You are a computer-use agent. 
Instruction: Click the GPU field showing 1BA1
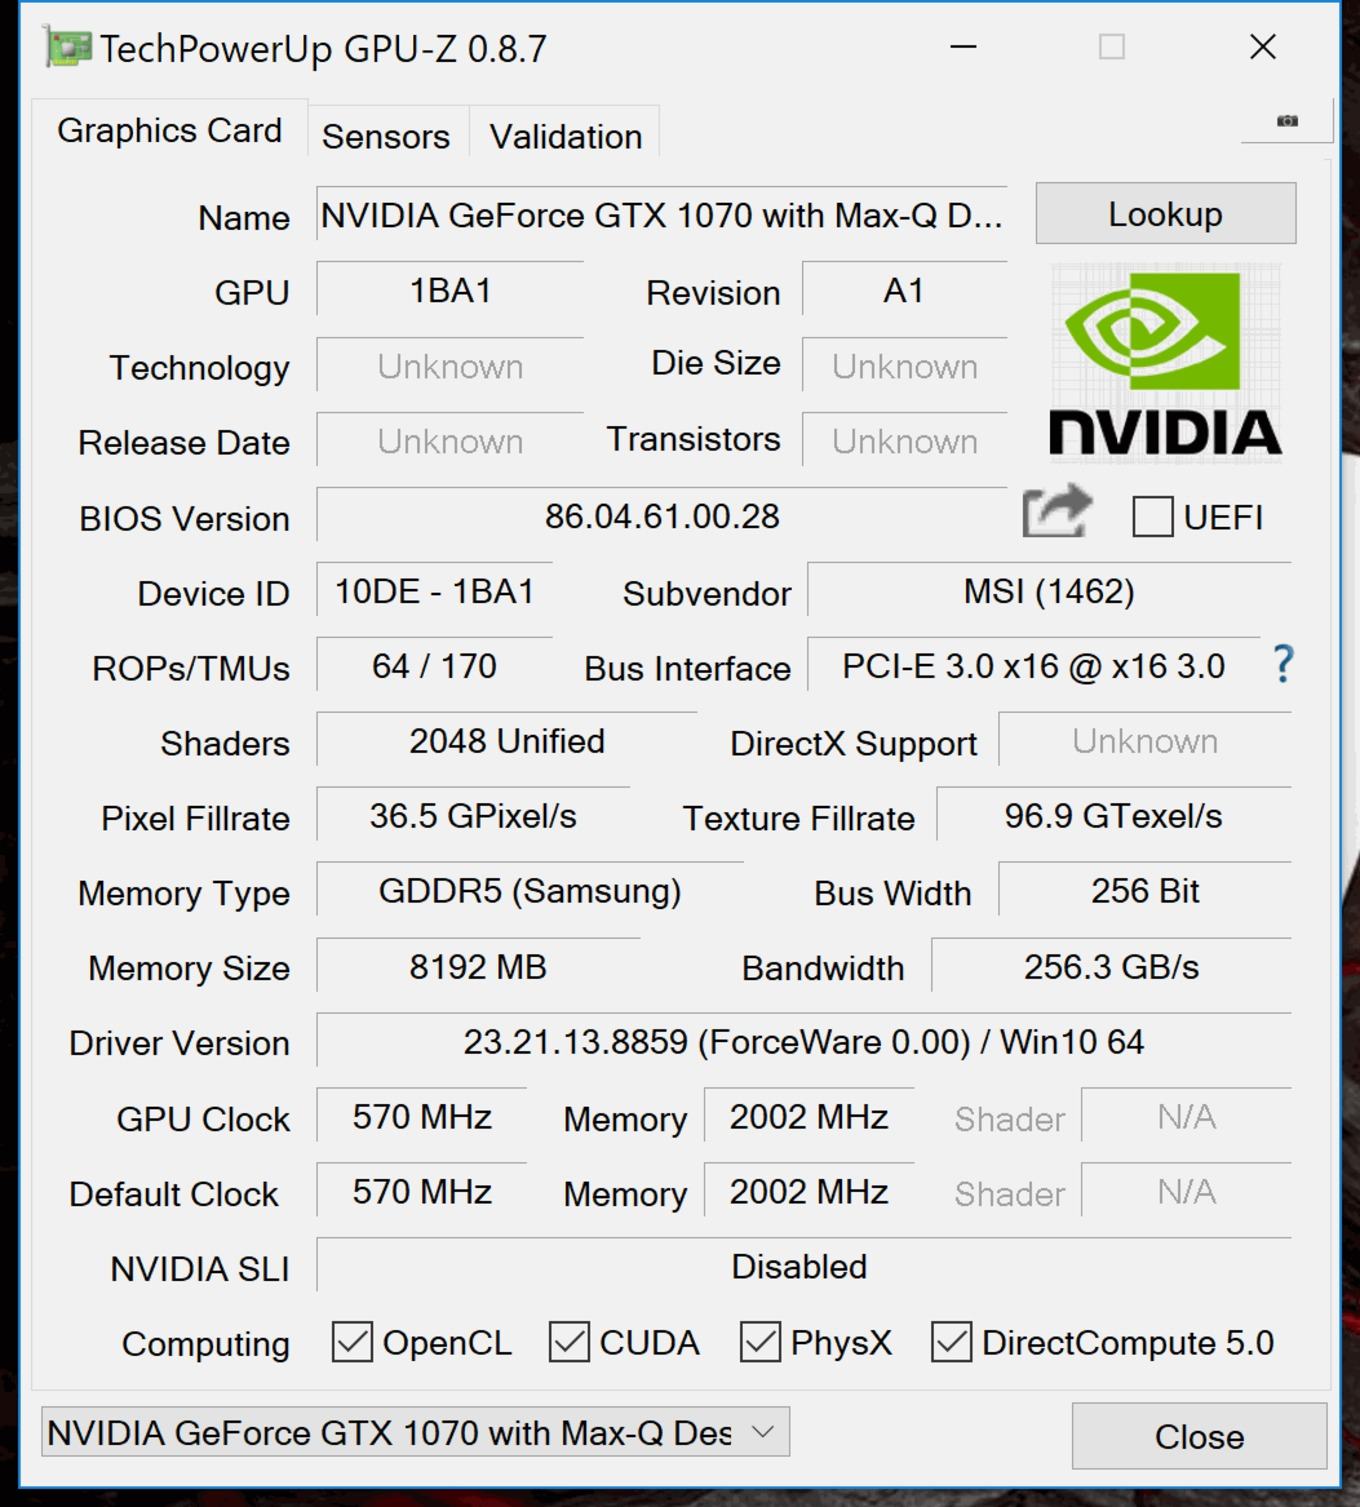(450, 290)
